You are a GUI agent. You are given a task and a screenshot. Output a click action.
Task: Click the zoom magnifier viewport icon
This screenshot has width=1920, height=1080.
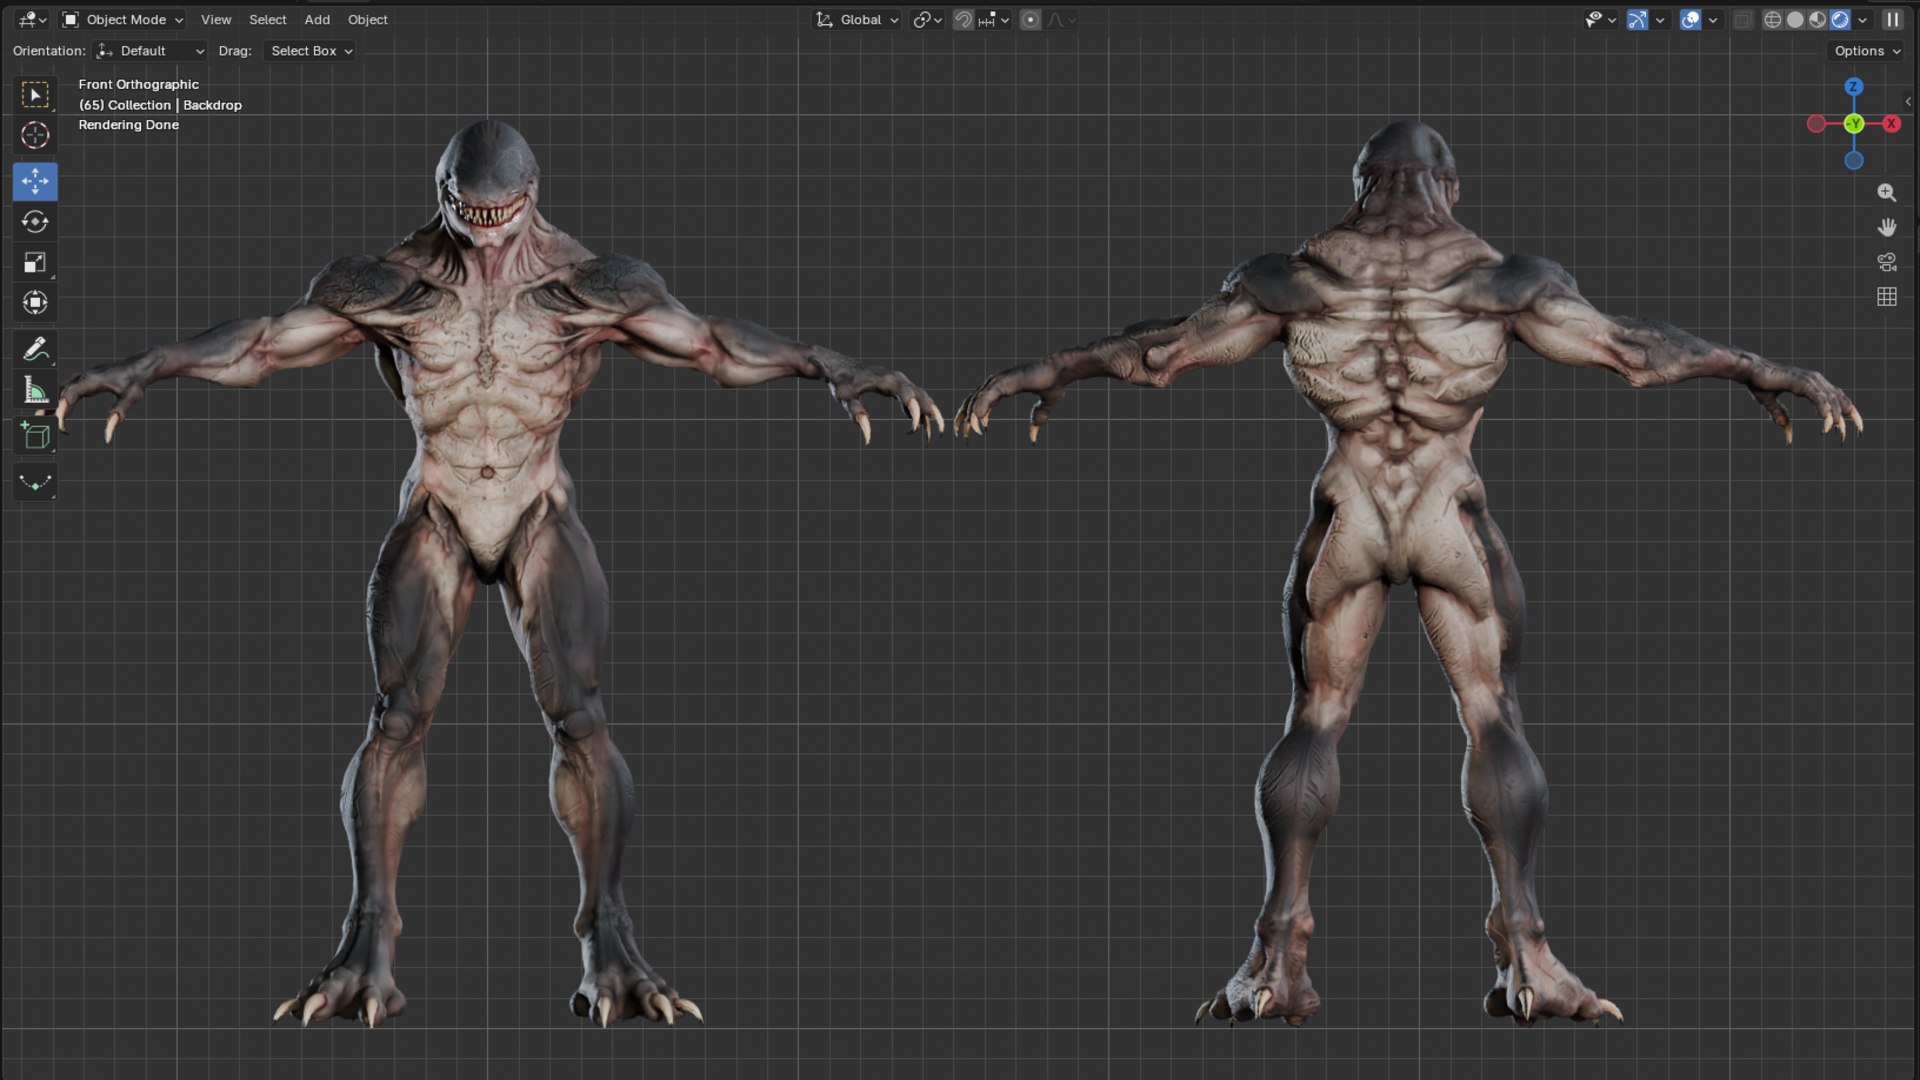[1887, 193]
